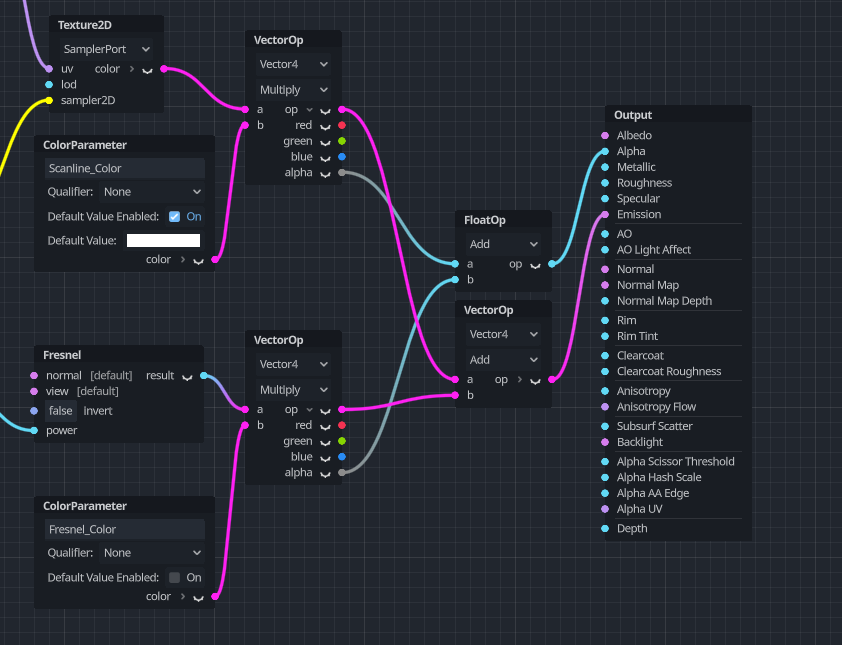The width and height of the screenshot is (842, 645).
Task: Click the yellow sampler2D input port
Action: point(48,100)
